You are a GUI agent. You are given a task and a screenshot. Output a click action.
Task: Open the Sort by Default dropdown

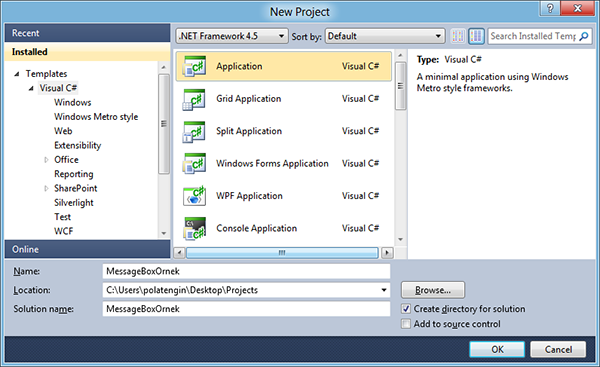click(x=385, y=36)
